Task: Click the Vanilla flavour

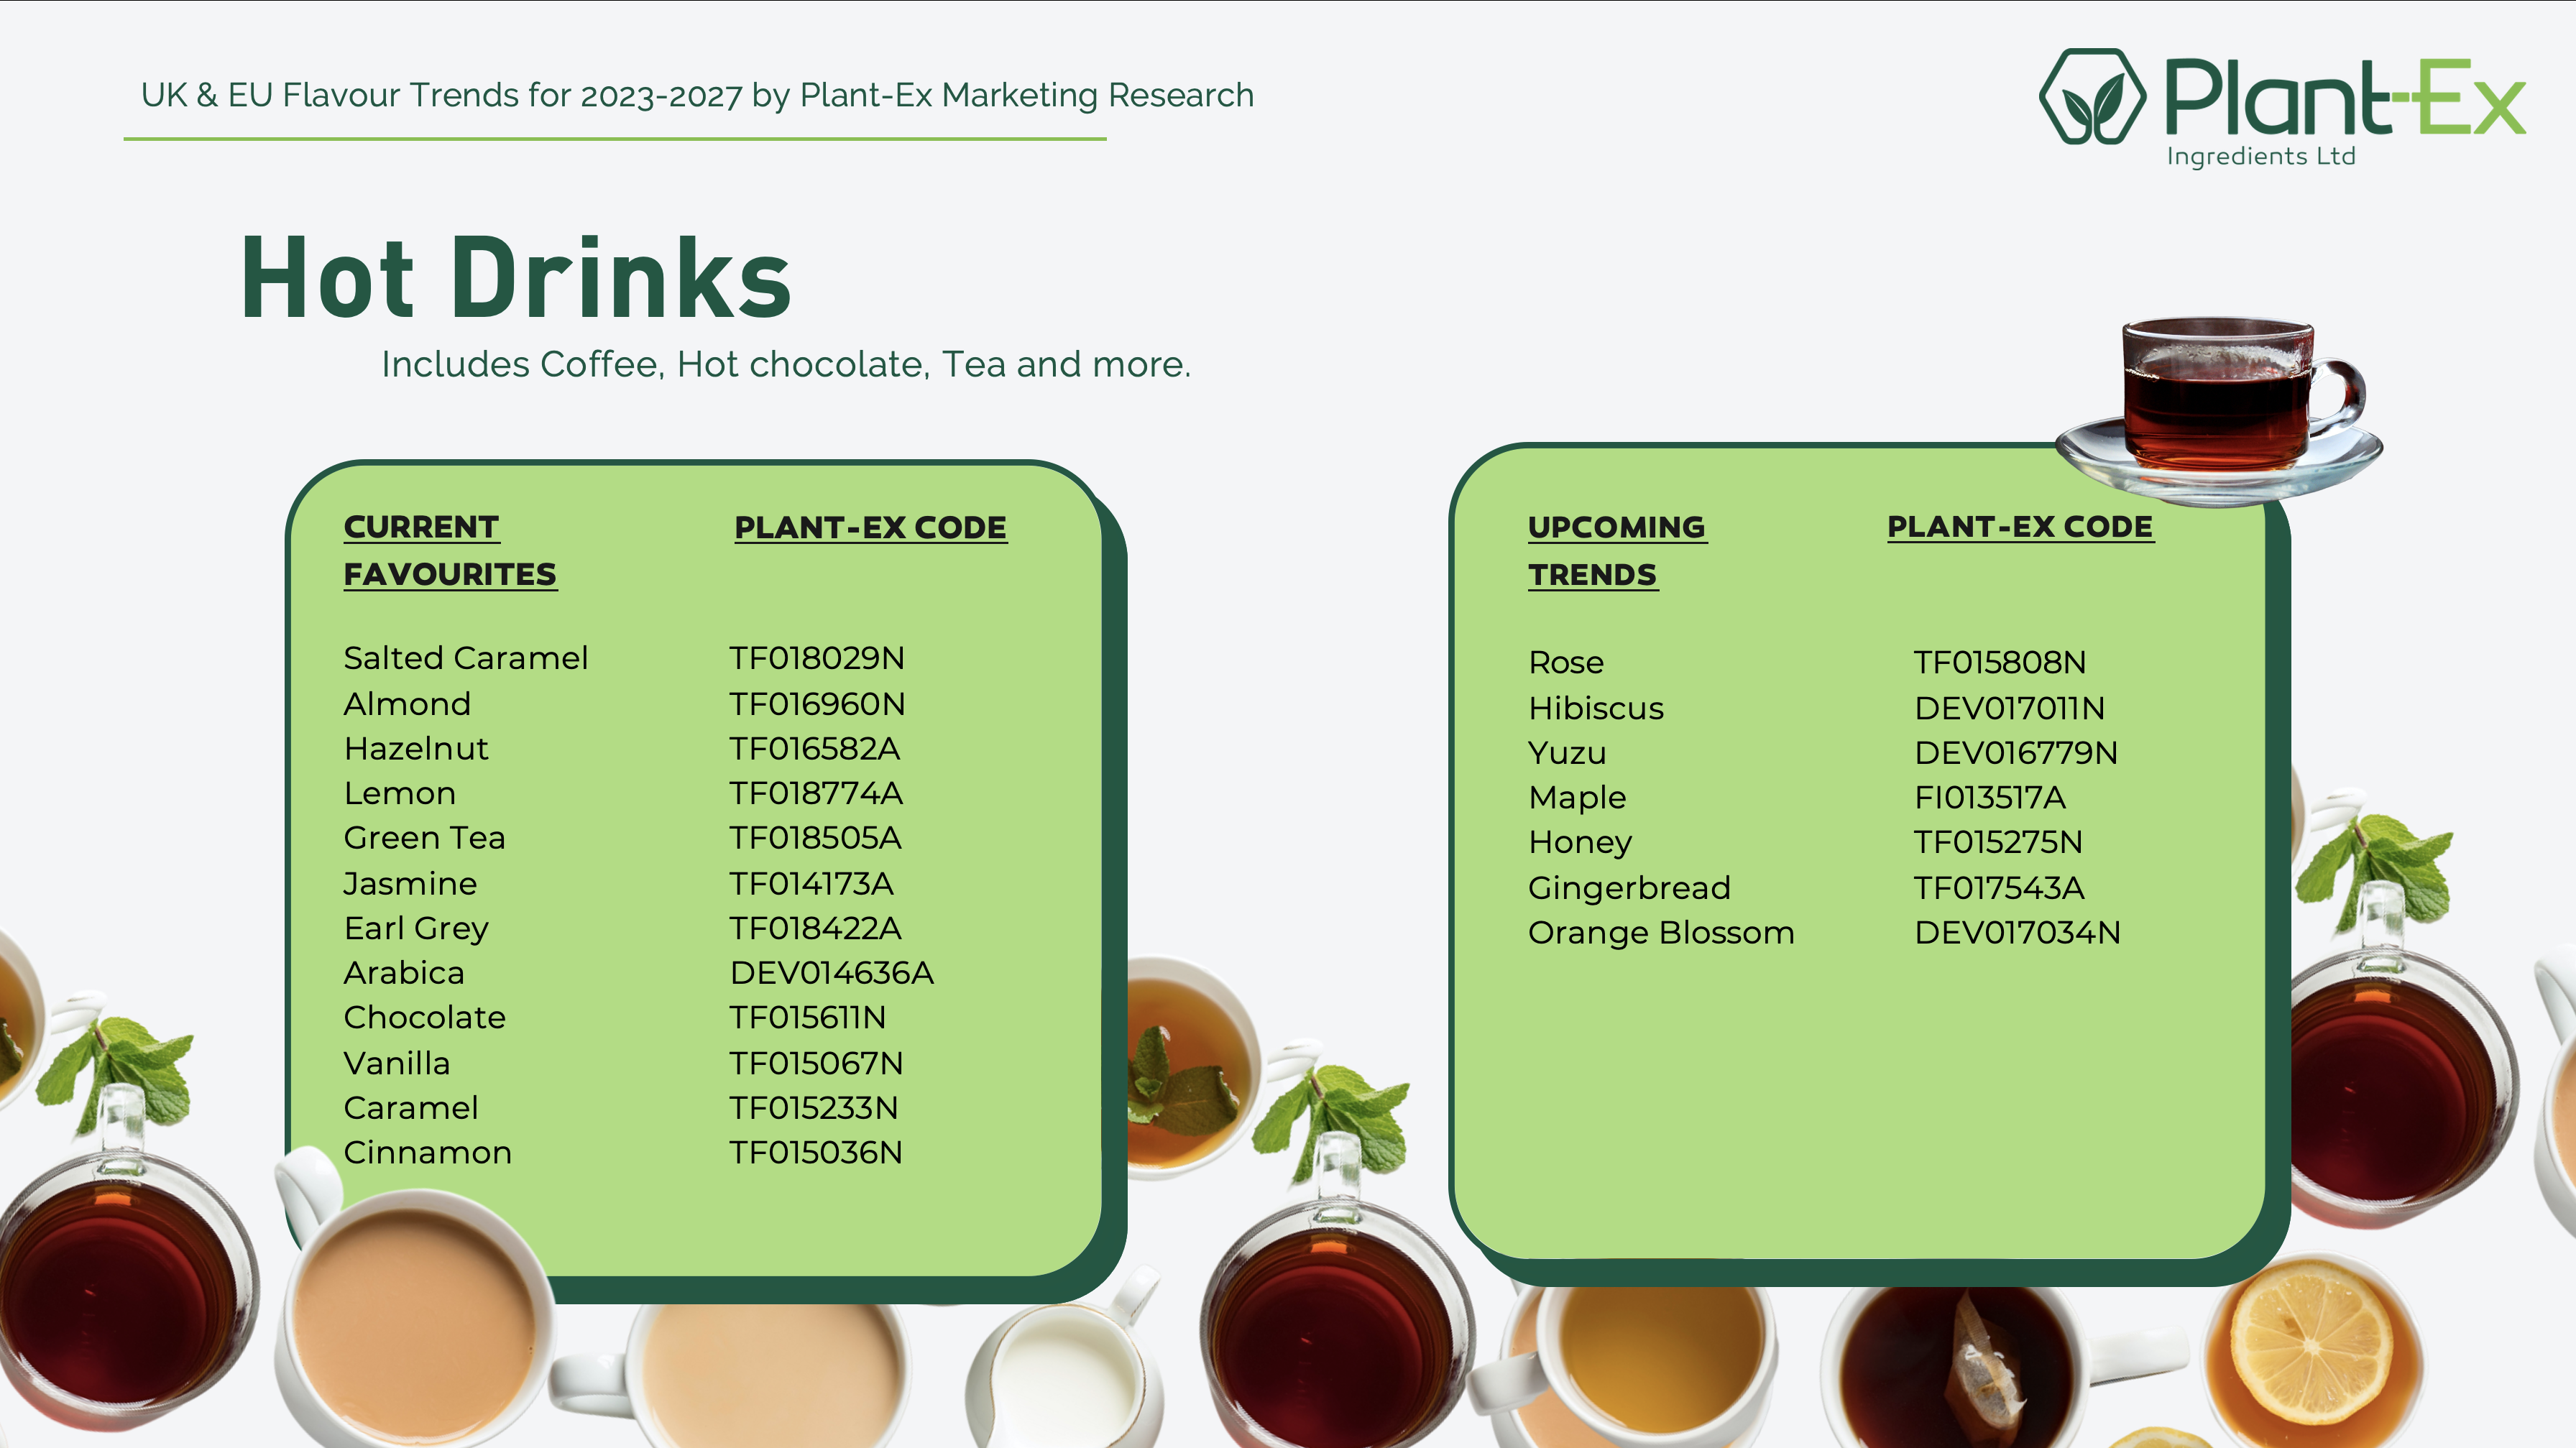Action: (x=396, y=1063)
